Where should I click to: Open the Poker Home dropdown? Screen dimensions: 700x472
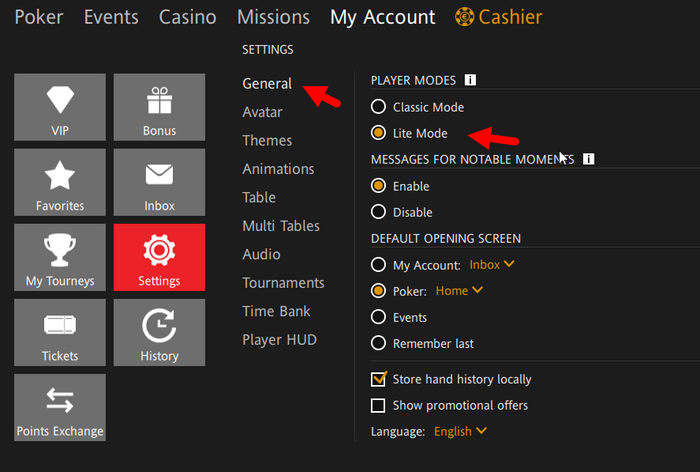[x=459, y=291]
